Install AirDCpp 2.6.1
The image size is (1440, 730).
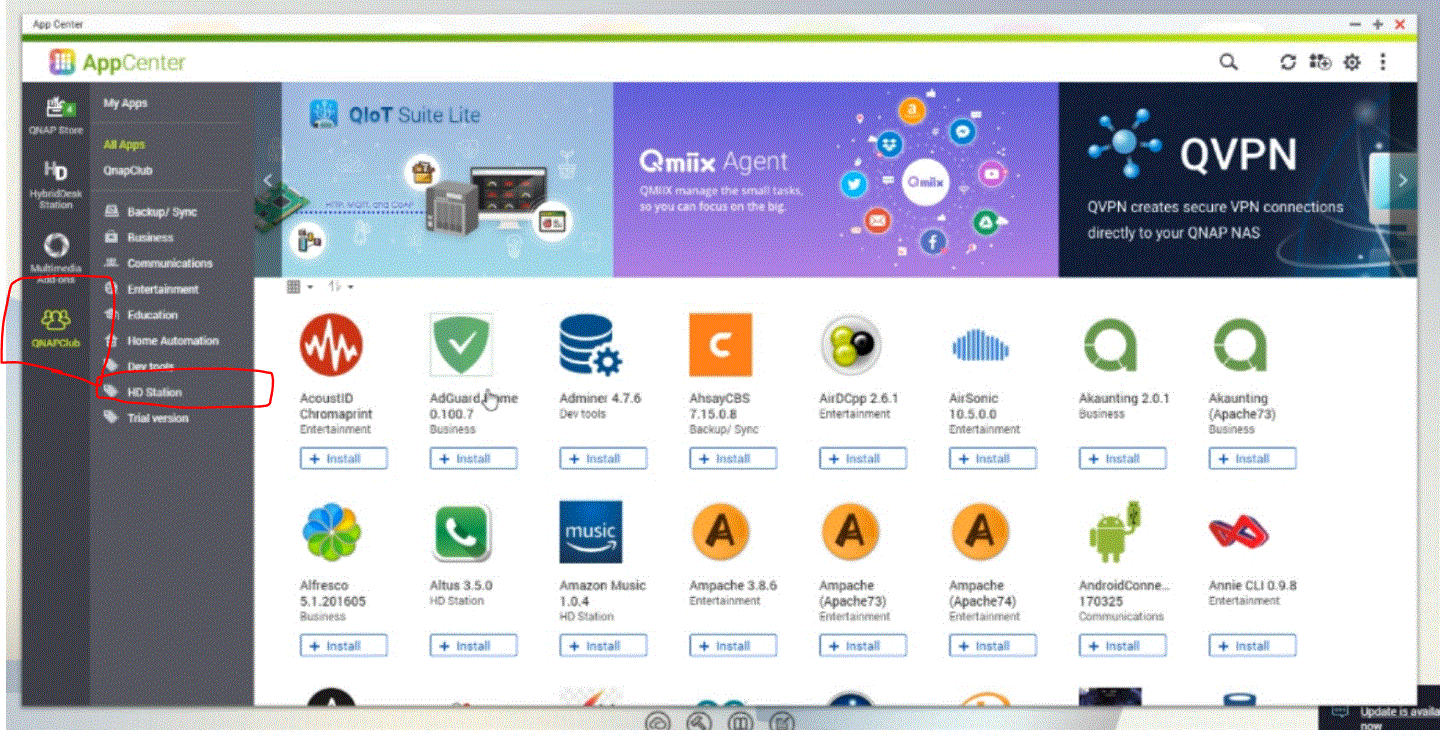863,459
